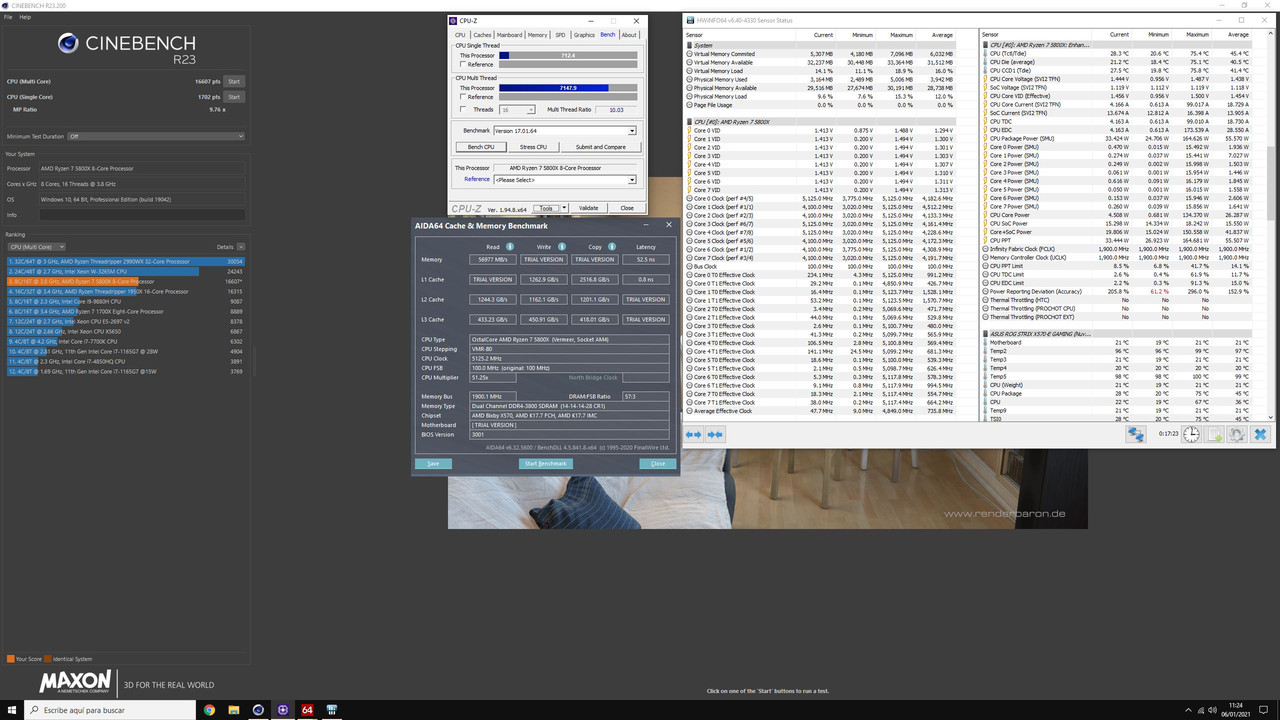Click the Copy info icon in AIDA64

[x=612, y=246]
